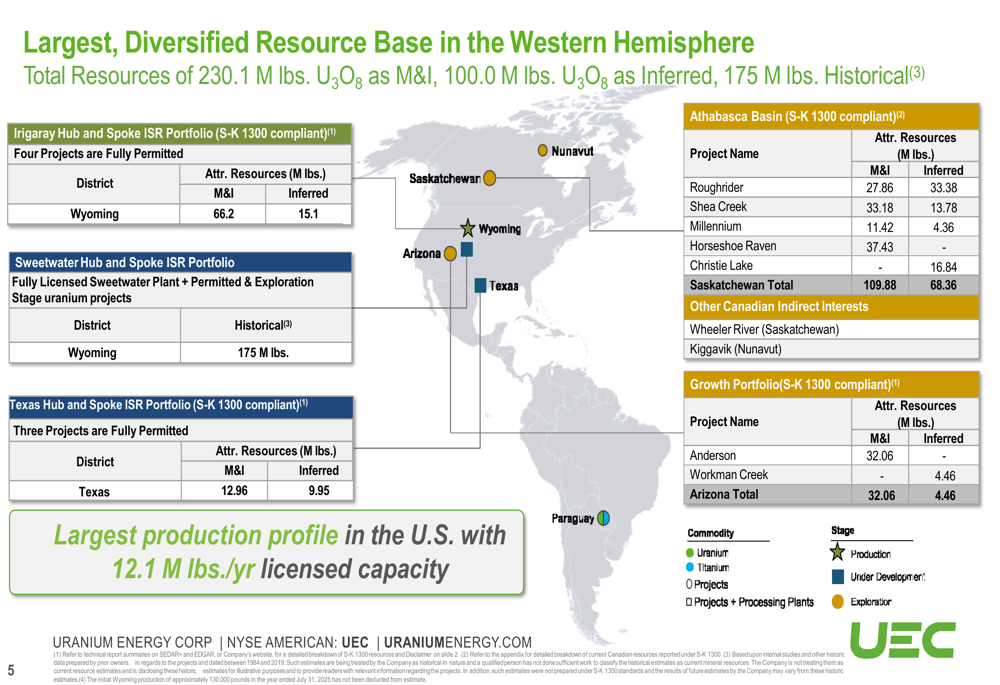
Task: Click the Paraguay map label
Action: 573,519
